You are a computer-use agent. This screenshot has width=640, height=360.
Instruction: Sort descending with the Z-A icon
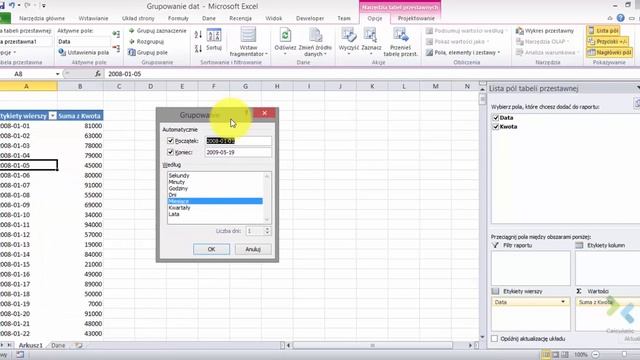click(x=198, y=49)
